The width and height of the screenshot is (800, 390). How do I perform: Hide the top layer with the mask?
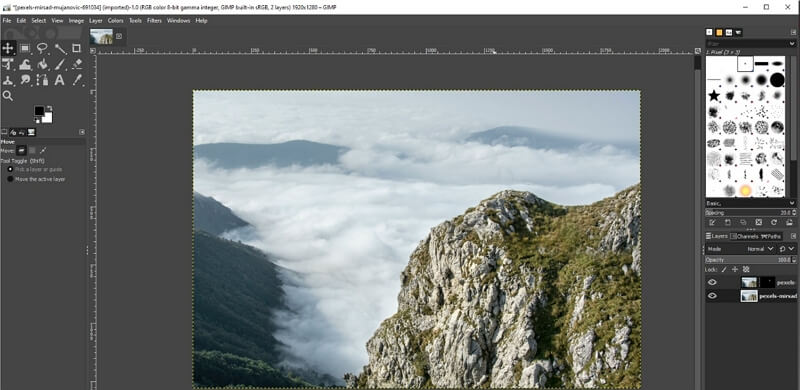pos(712,282)
